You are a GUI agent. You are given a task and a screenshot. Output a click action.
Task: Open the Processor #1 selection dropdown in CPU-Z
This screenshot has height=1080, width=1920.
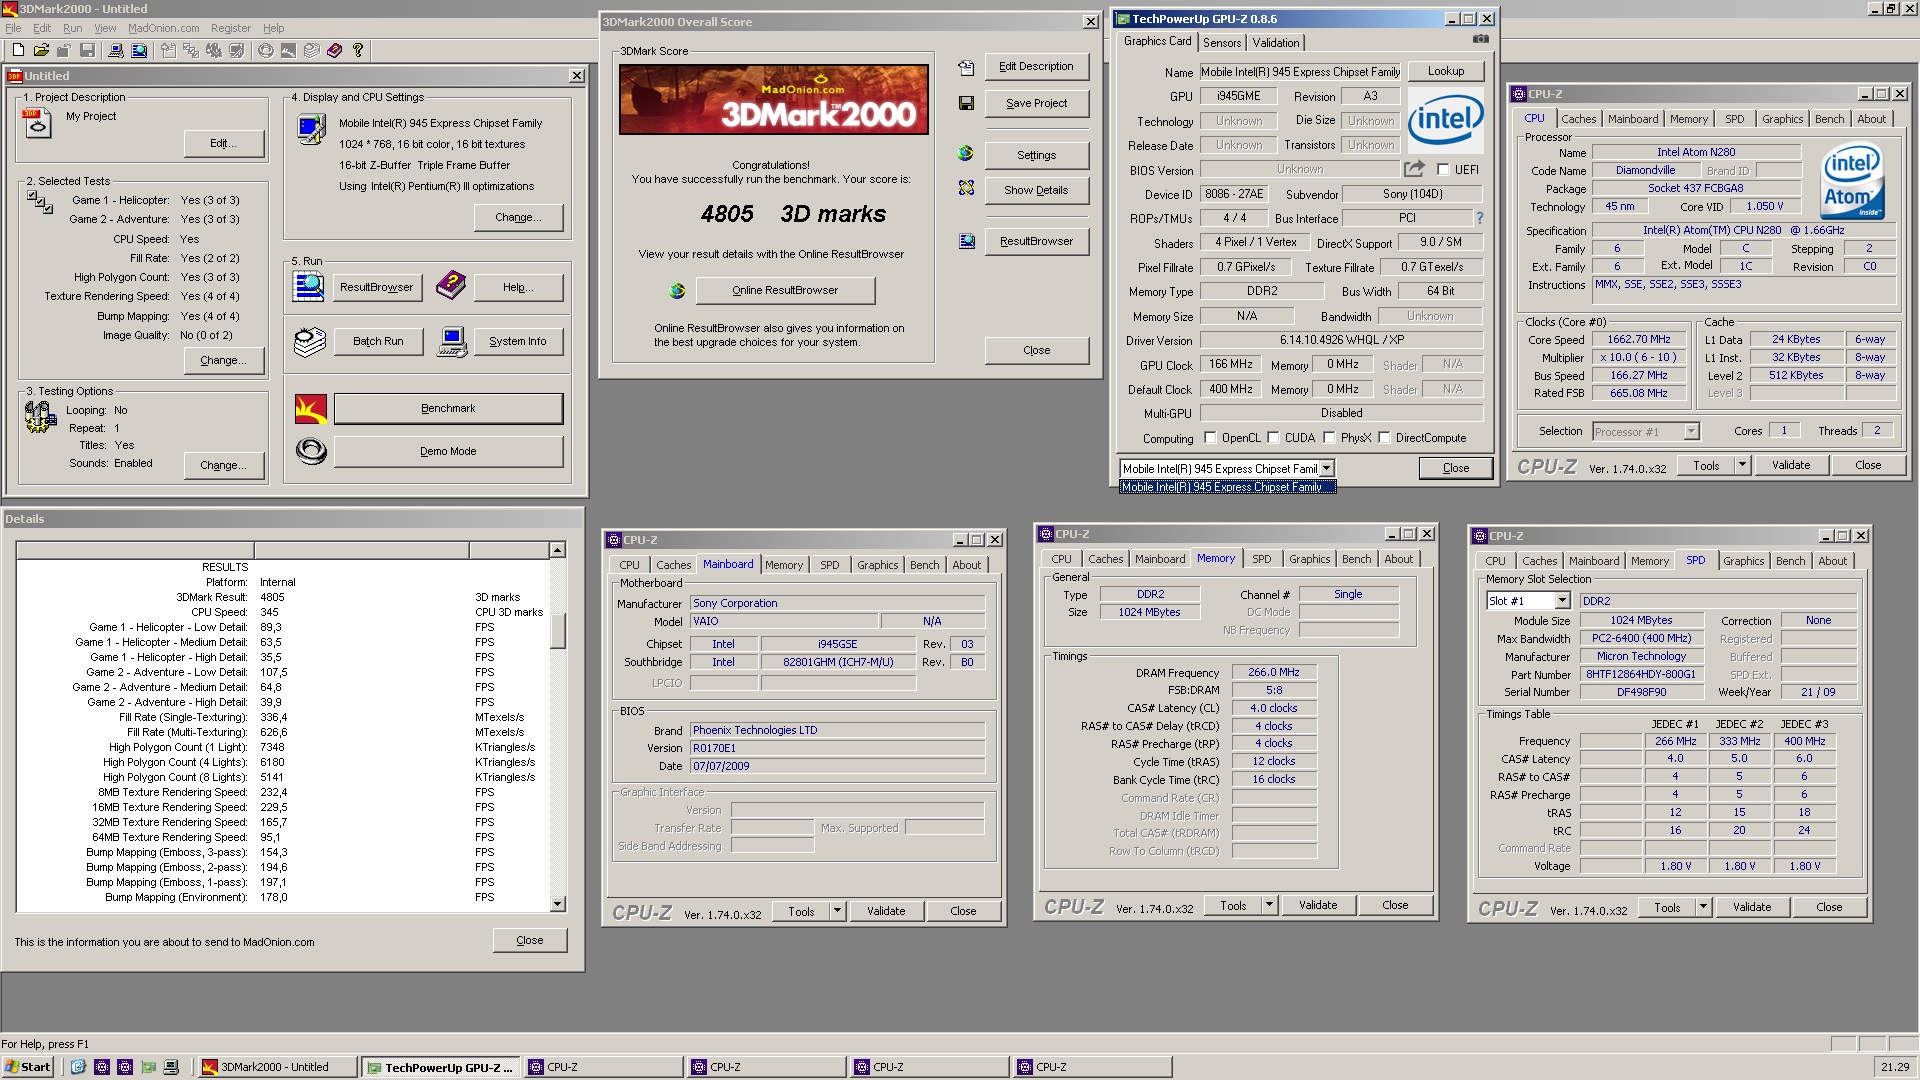click(1691, 432)
